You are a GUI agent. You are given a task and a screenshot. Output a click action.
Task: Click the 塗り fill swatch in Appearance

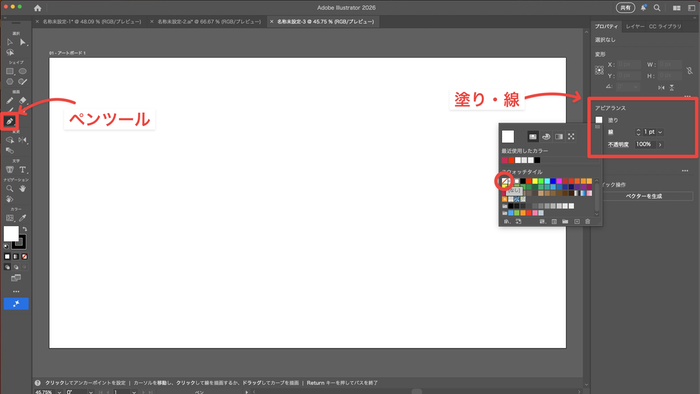pos(599,120)
